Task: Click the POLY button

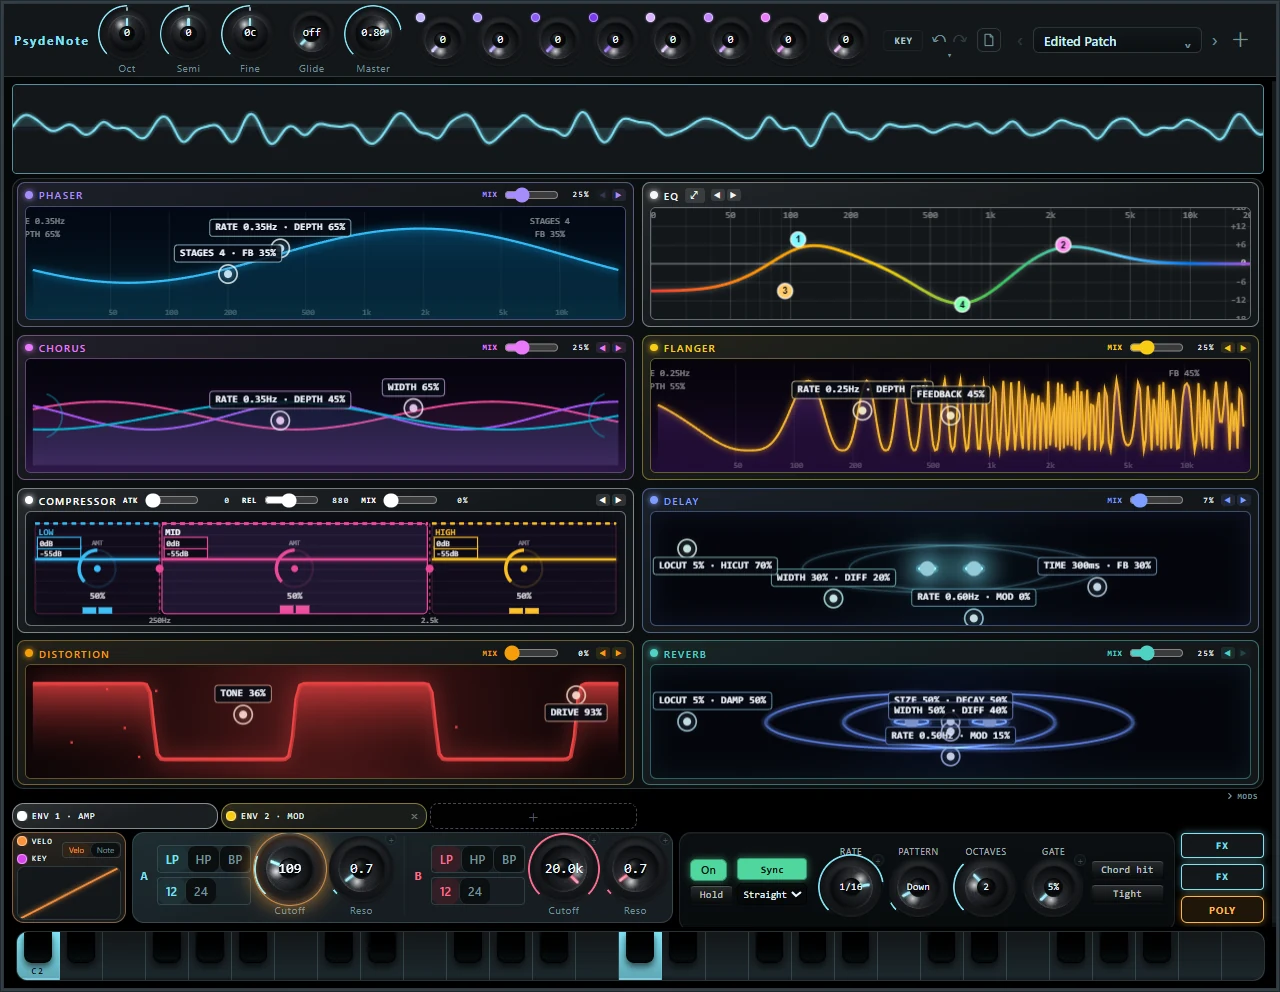Action: coord(1222,910)
